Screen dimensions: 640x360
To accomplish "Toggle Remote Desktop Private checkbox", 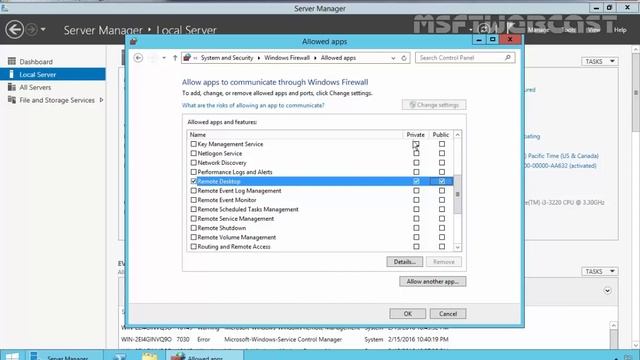I will click(x=416, y=181).
